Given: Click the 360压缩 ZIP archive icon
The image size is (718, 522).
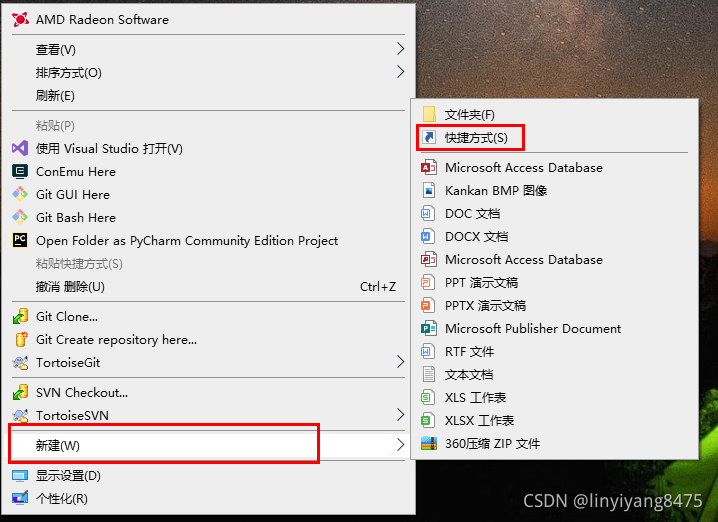Looking at the screenshot, I should pos(429,443).
